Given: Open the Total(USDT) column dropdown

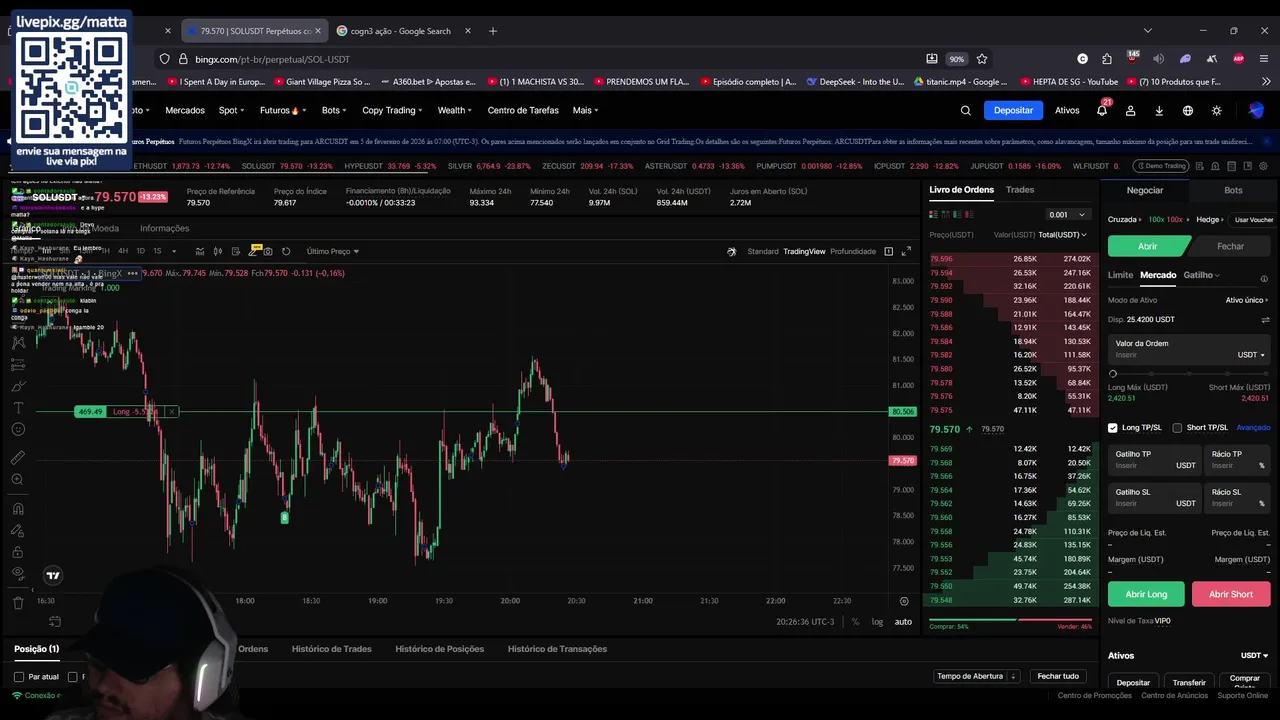Looking at the screenshot, I should tap(1062, 235).
